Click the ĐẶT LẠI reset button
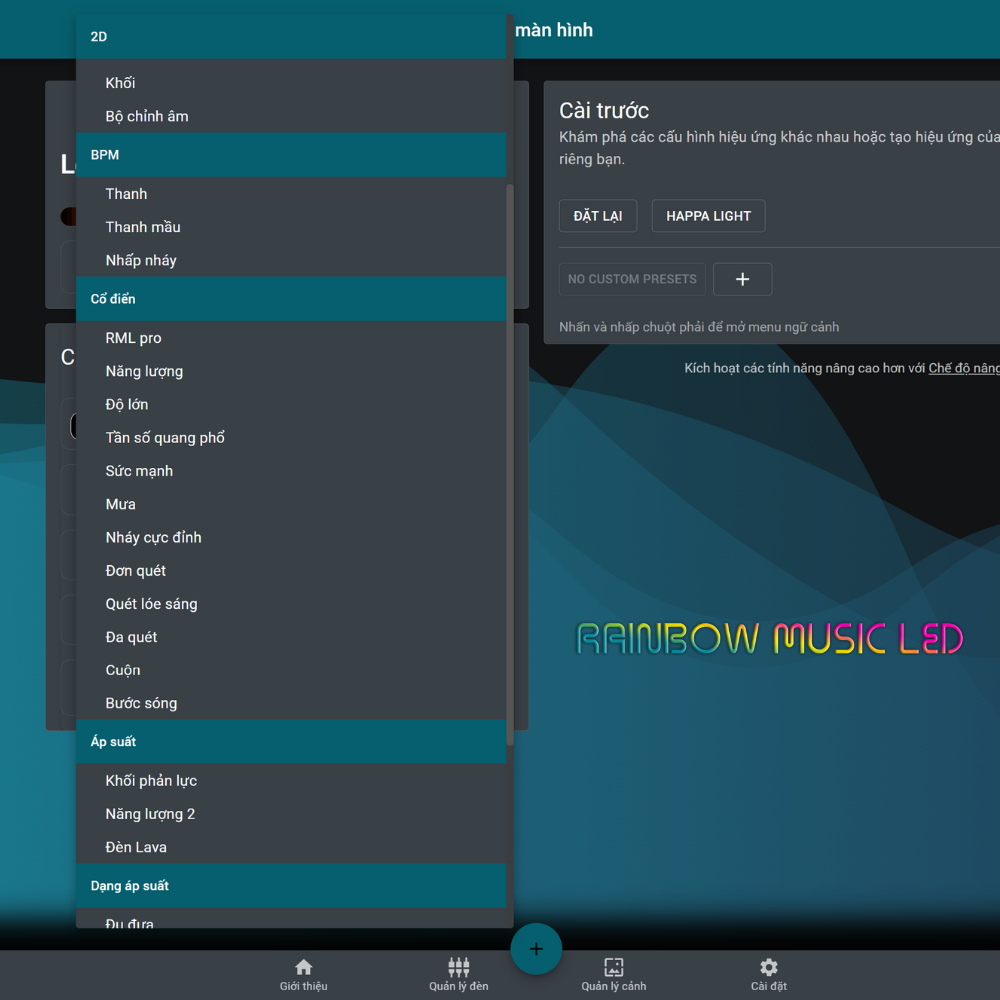 point(598,216)
